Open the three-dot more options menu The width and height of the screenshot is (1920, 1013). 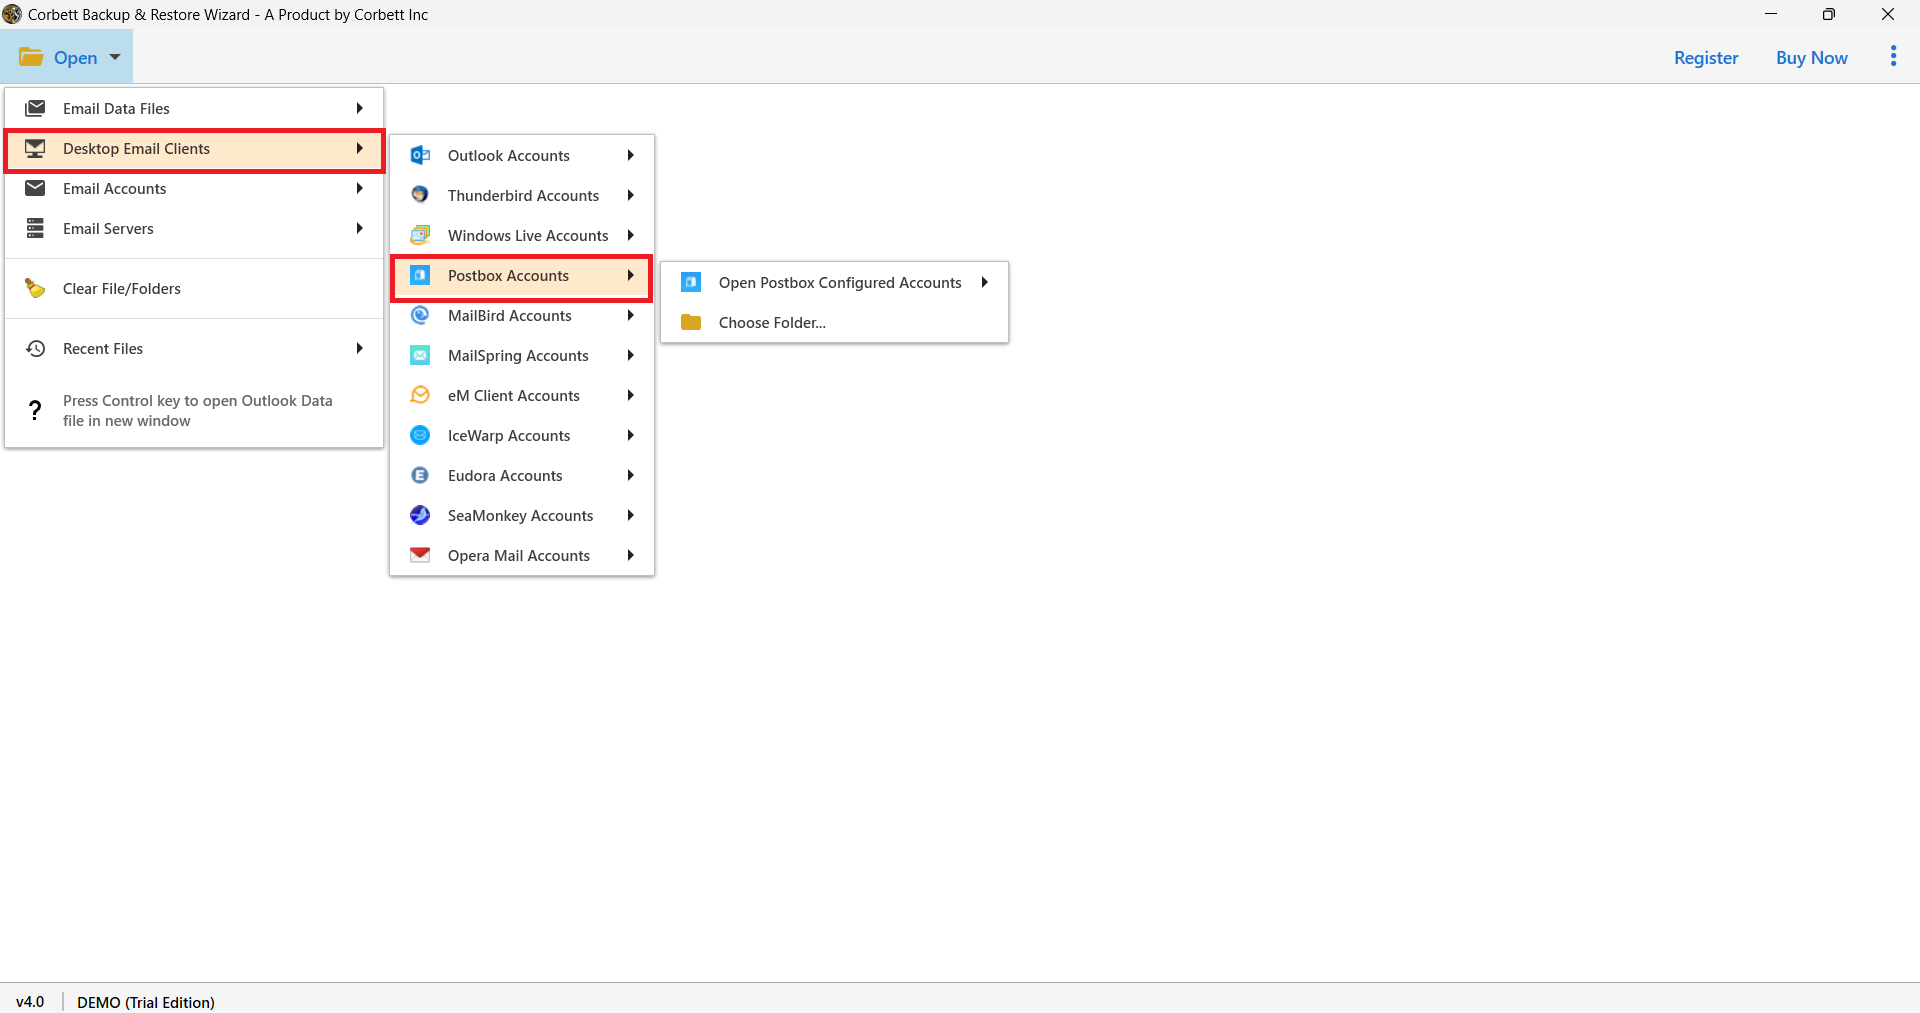[1893, 57]
